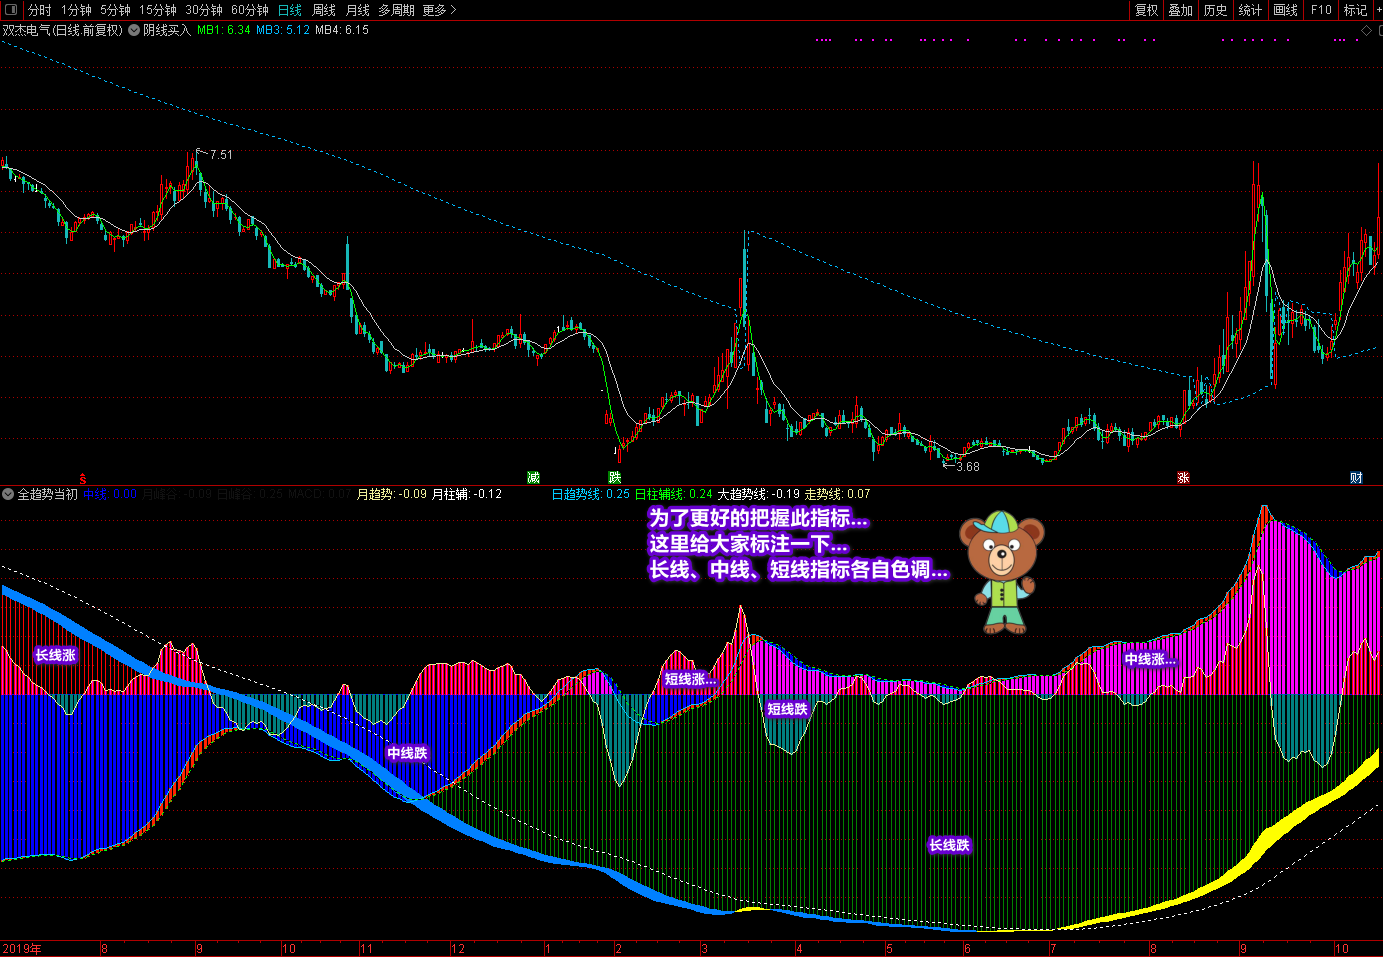1383x957 pixels.
Task: Click the red 涨 event marker
Action: coord(1183,478)
